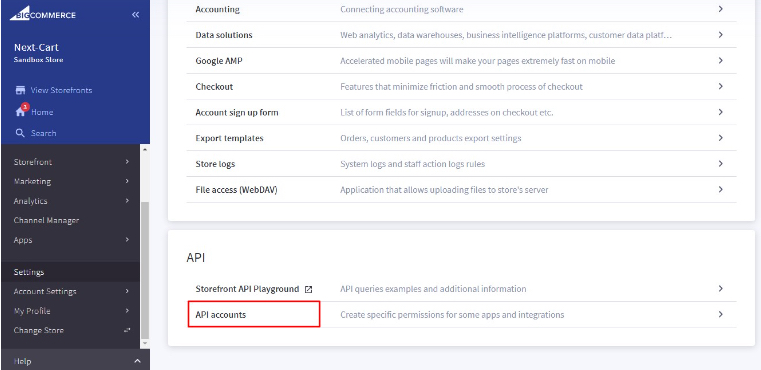Collapse the sidebar with double-chevron icon
Screen dimensions: 761x370
click(135, 15)
